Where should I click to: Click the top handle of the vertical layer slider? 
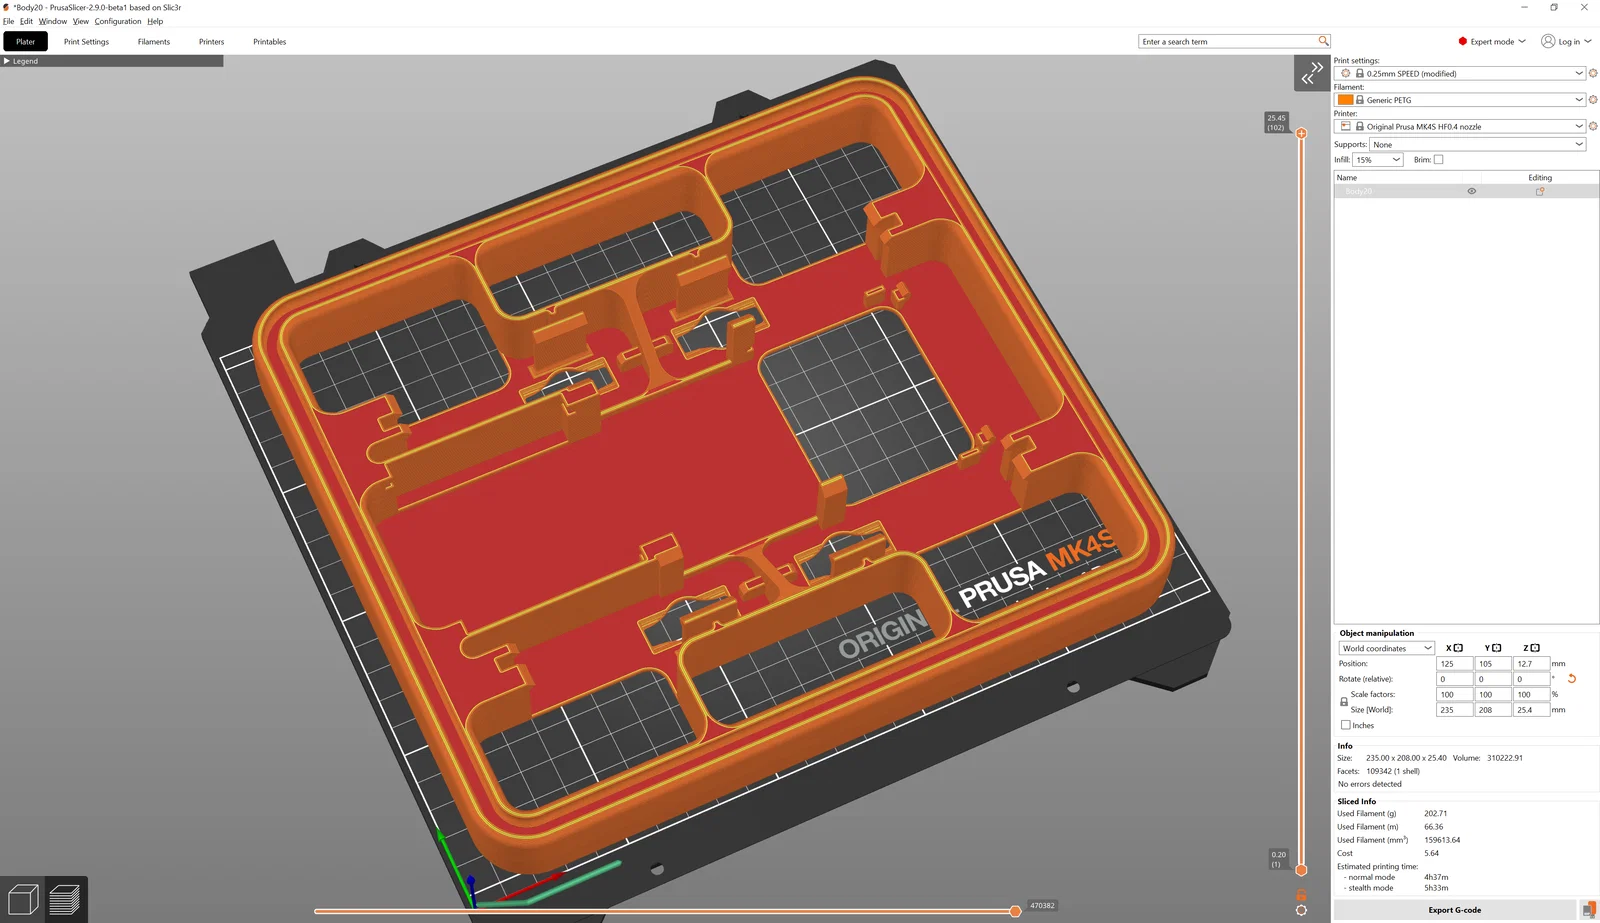point(1301,133)
